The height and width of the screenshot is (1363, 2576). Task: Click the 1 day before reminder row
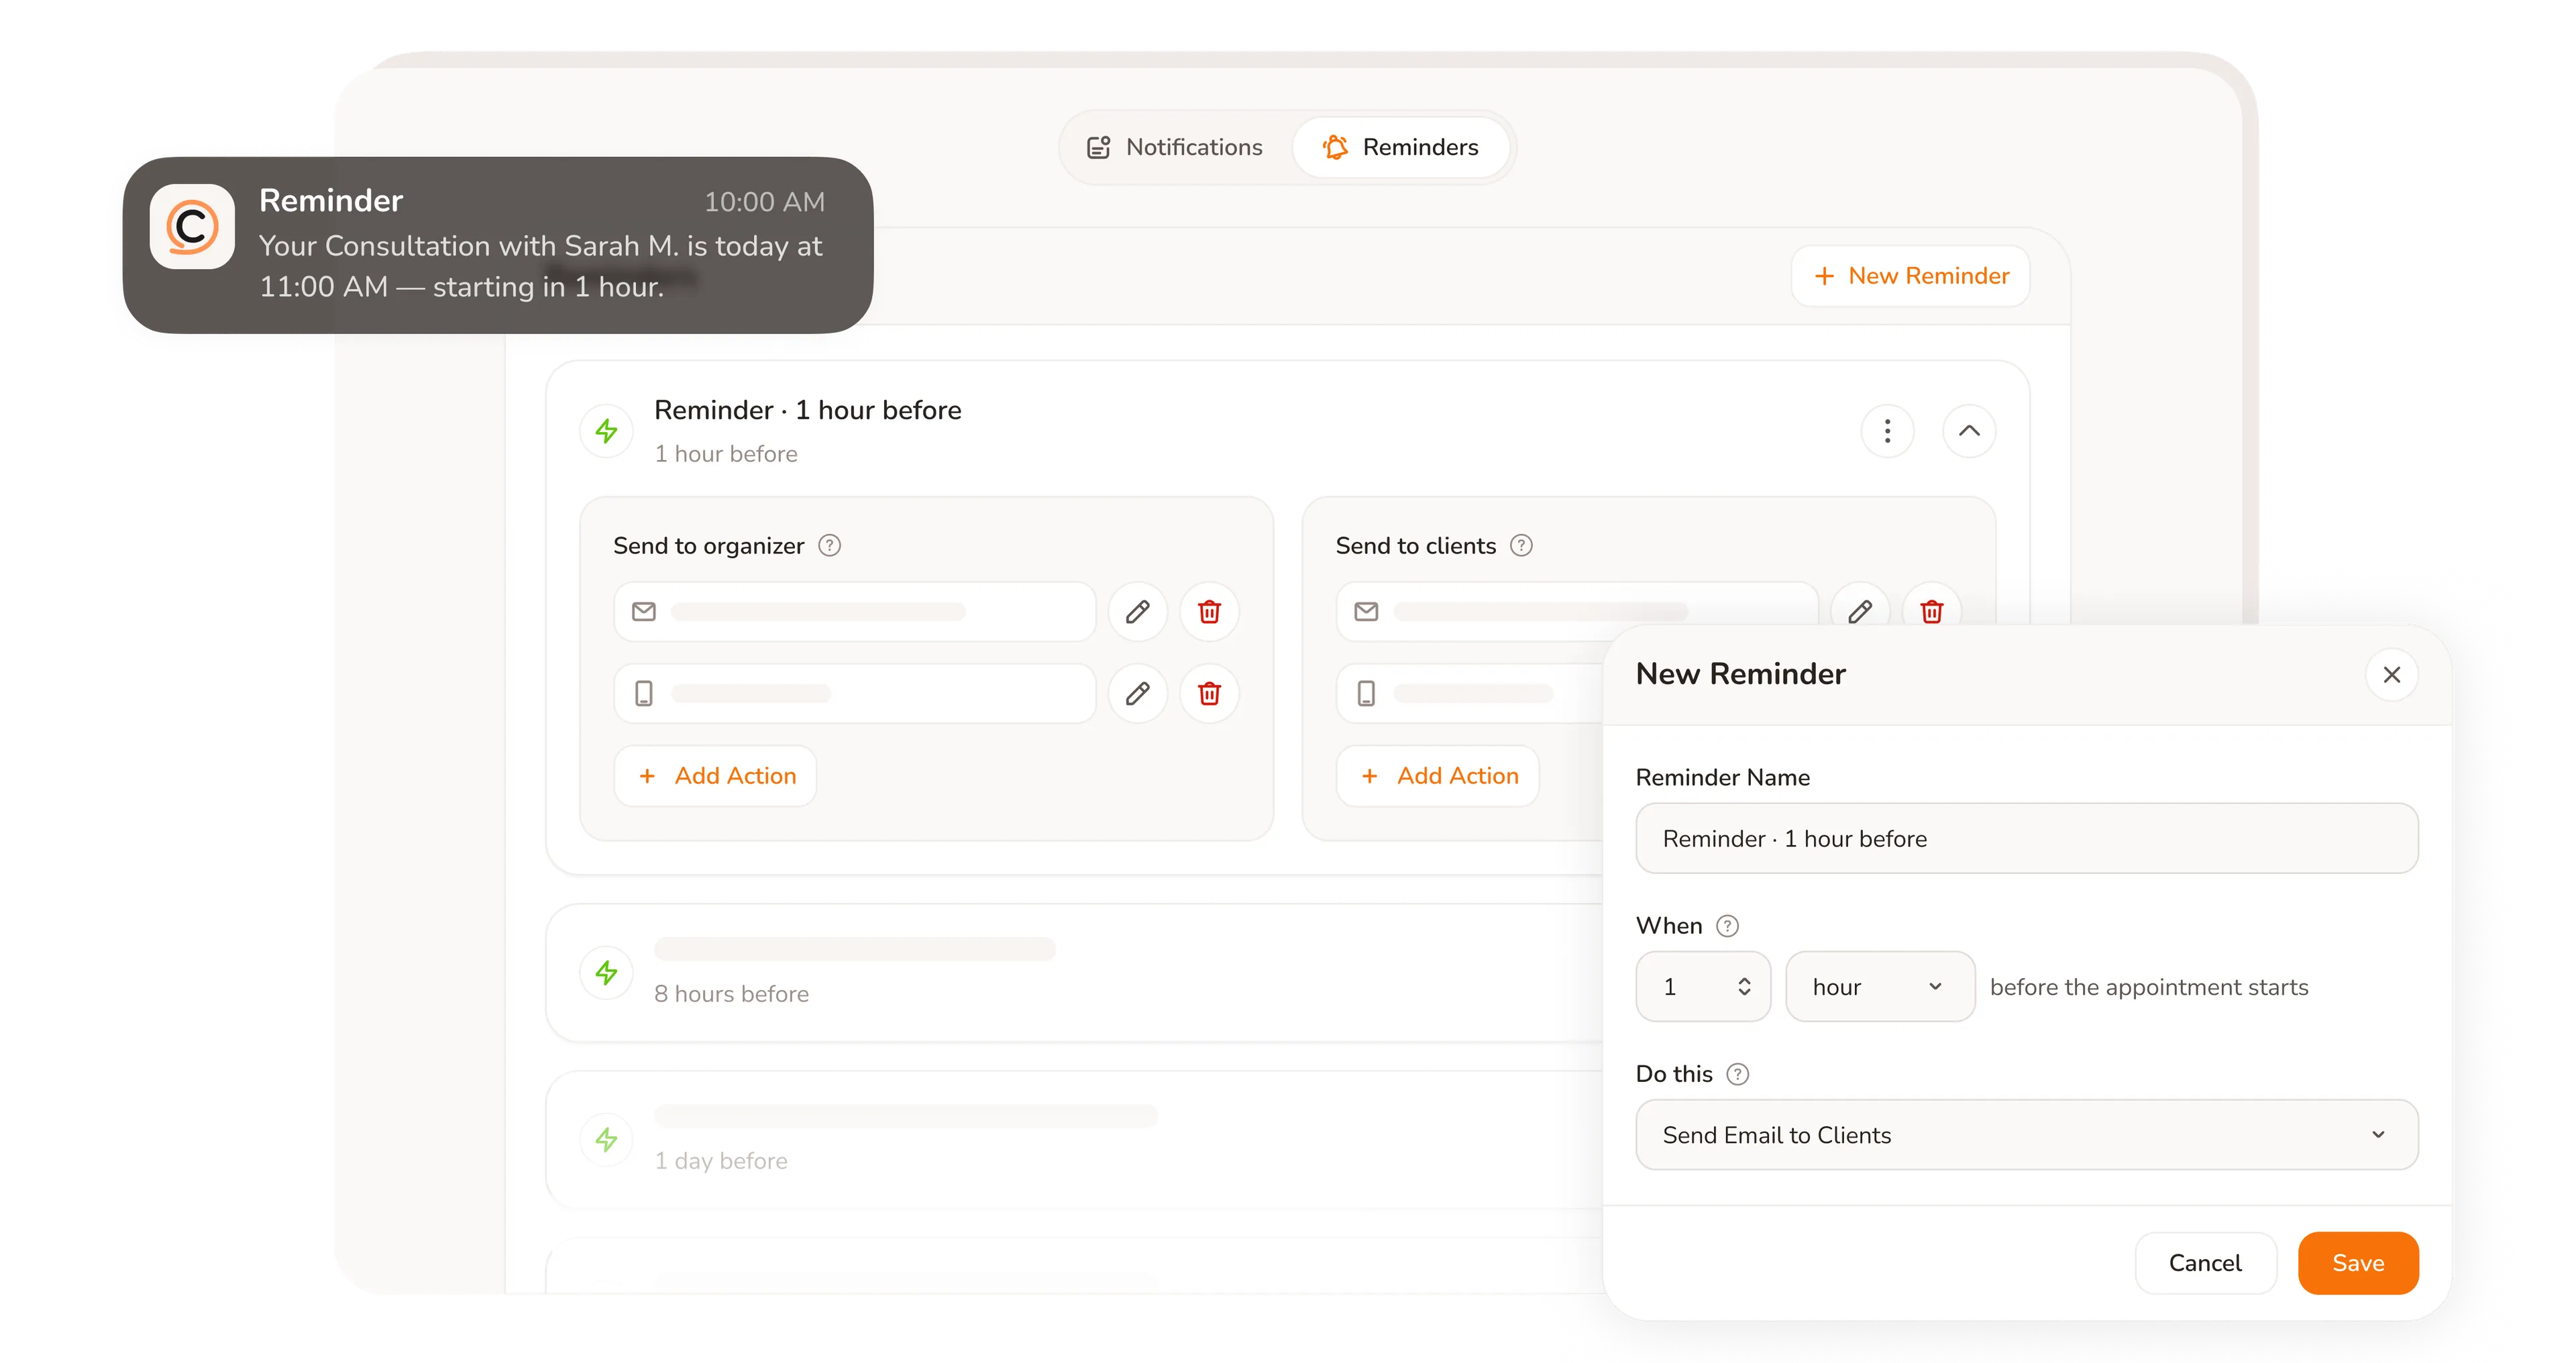(1073, 1139)
